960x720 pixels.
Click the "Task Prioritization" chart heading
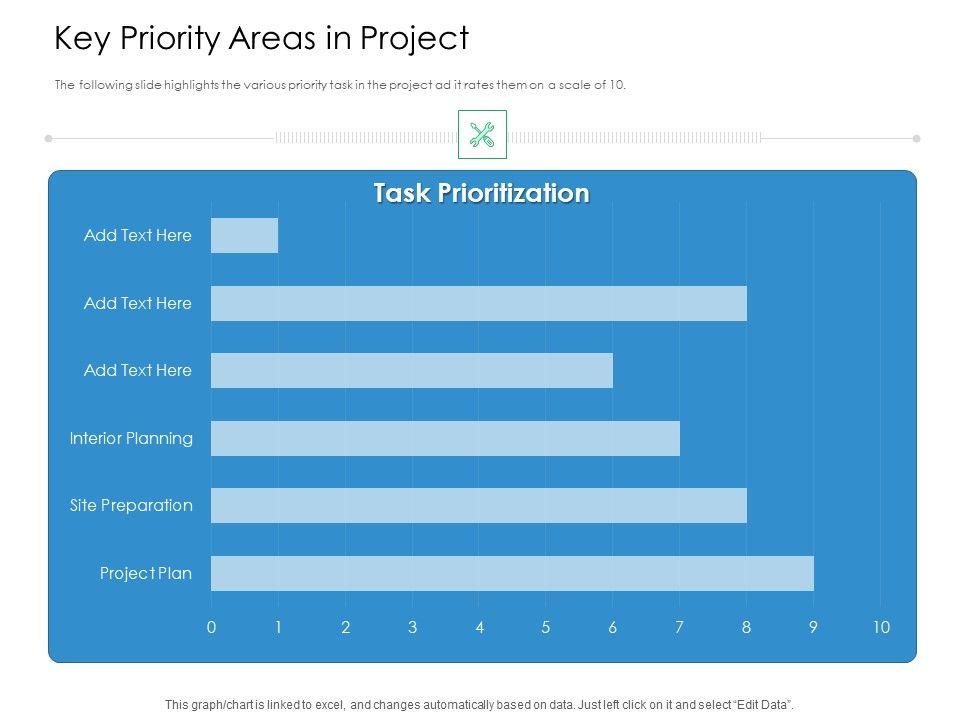click(481, 193)
